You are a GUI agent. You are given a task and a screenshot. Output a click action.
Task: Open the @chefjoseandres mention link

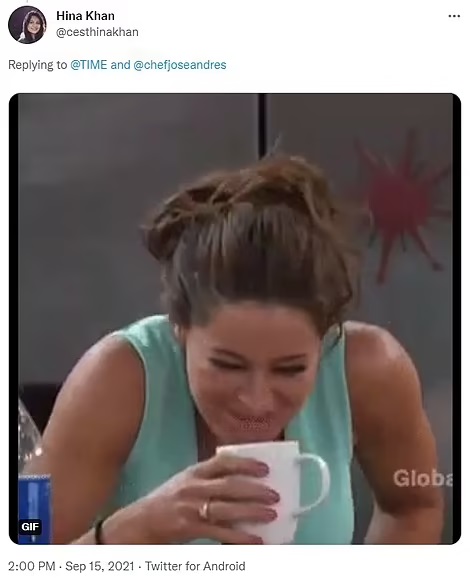pyautogui.click(x=180, y=65)
